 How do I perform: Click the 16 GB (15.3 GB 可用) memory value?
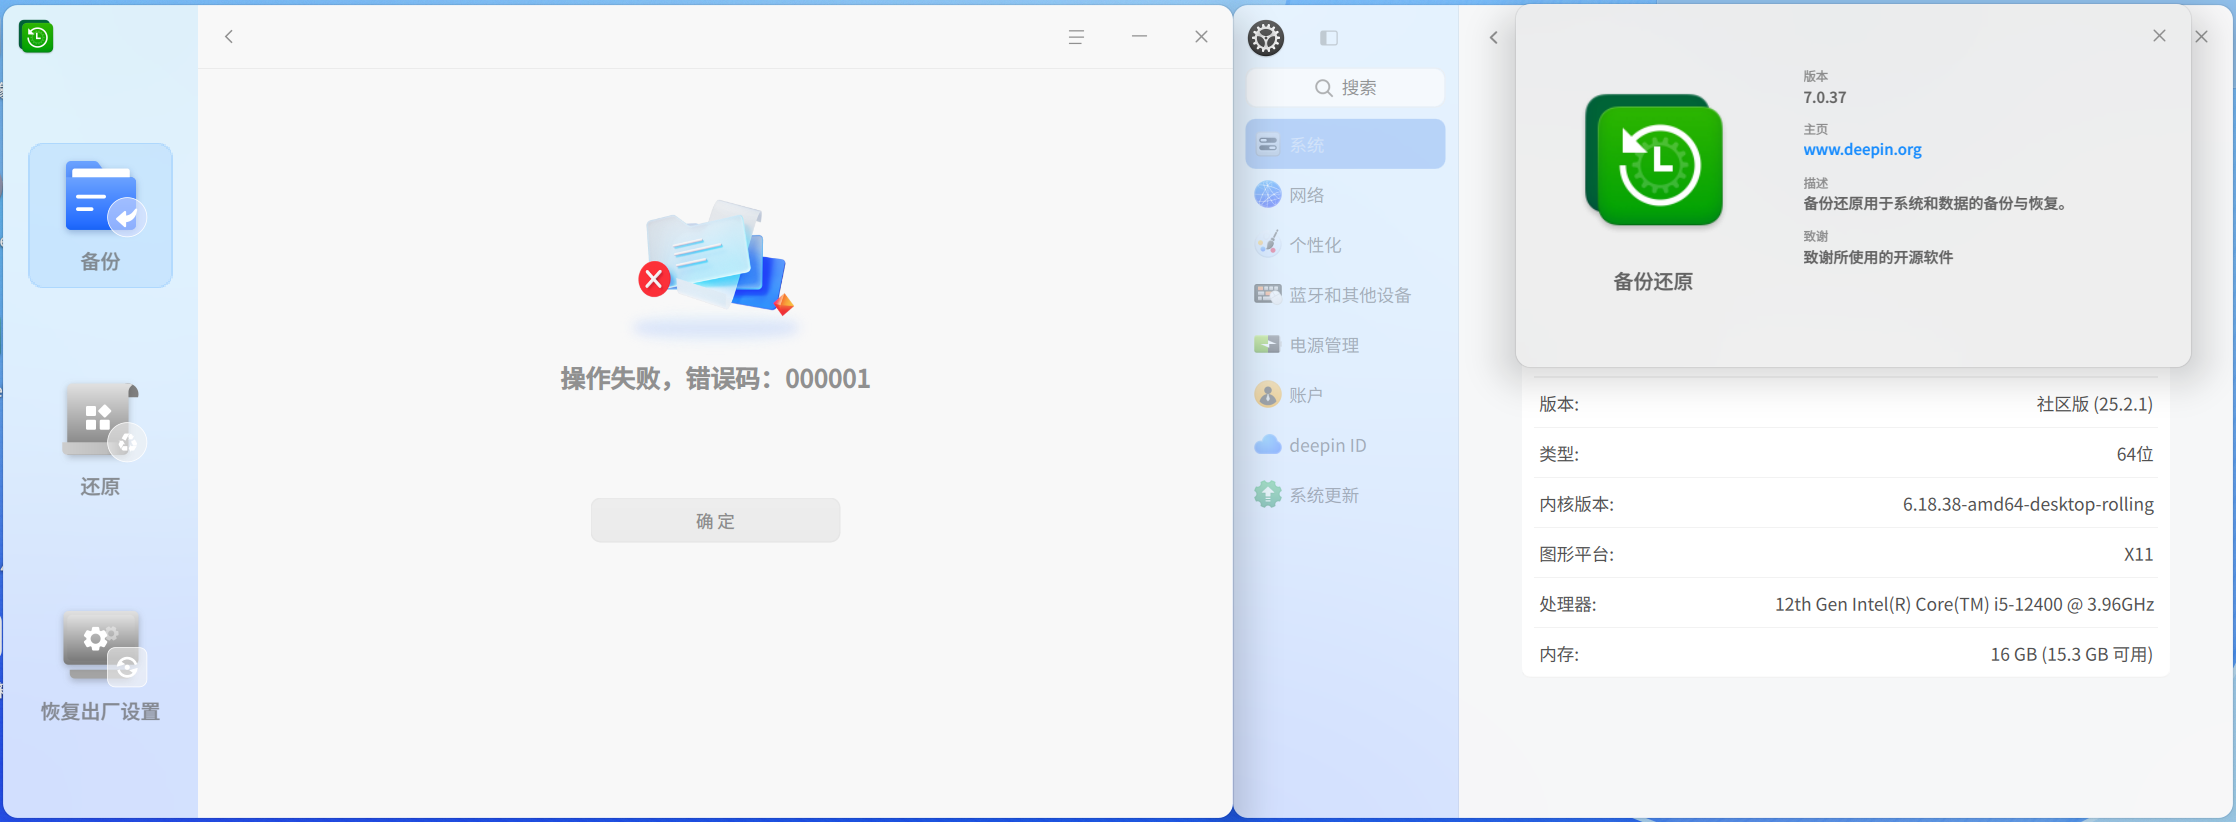pyautogui.click(x=2071, y=654)
